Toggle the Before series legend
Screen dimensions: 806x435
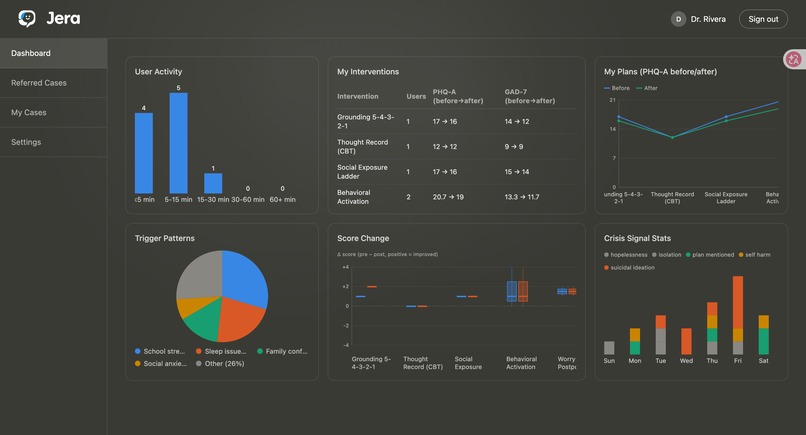click(x=617, y=88)
